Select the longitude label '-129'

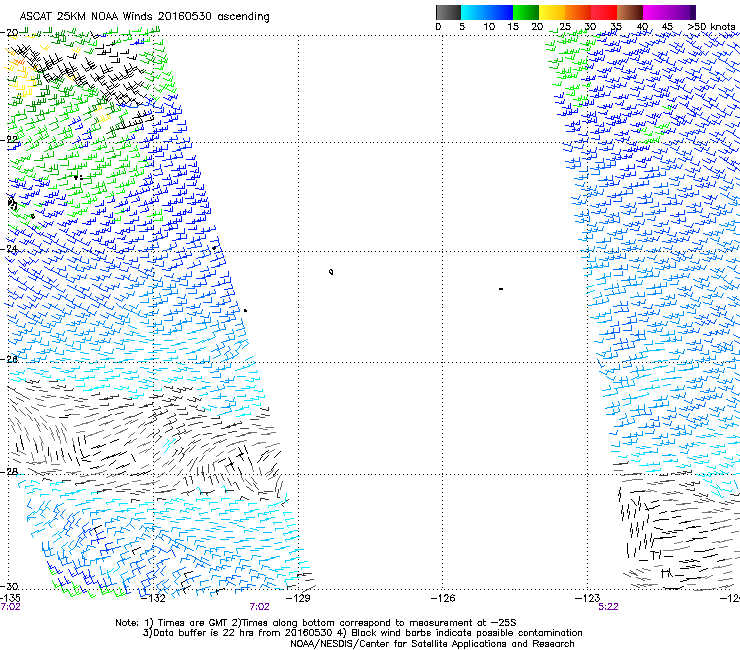(x=299, y=598)
